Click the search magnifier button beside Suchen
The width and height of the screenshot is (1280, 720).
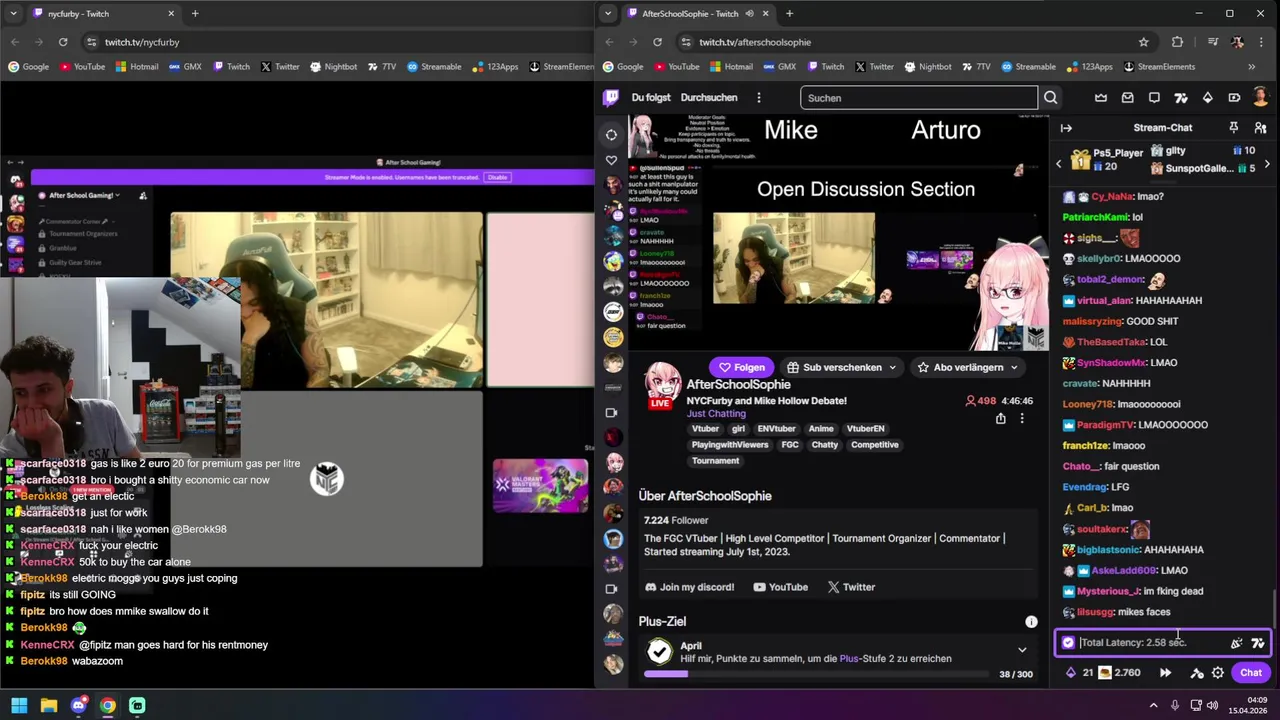coord(1050,98)
